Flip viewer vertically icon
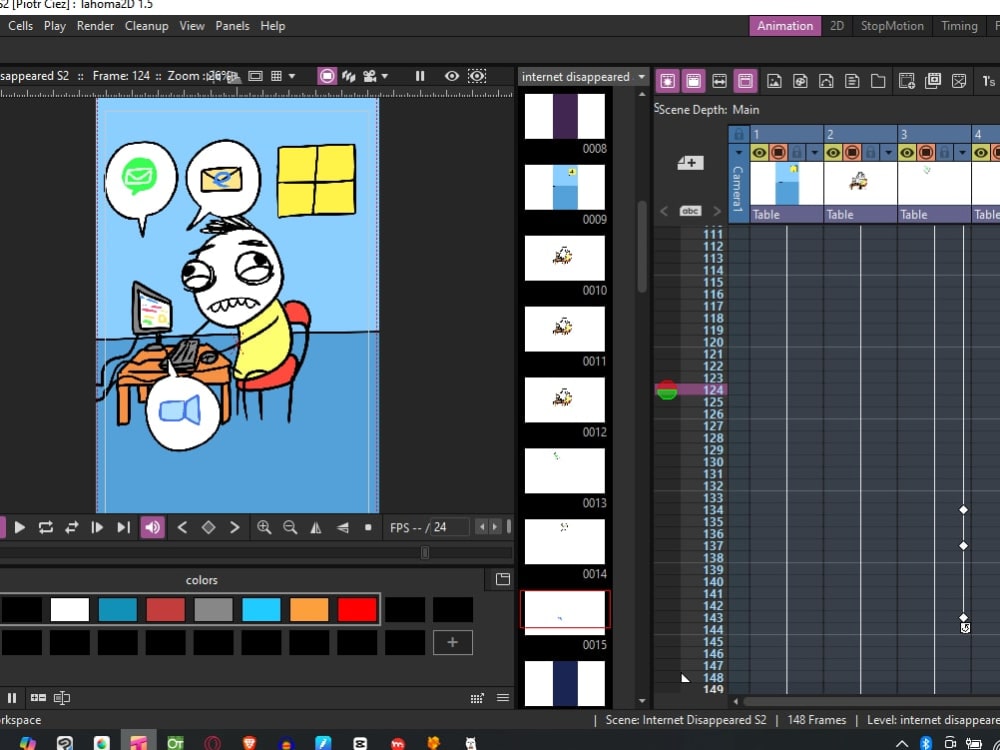The image size is (1000, 750). [342, 527]
